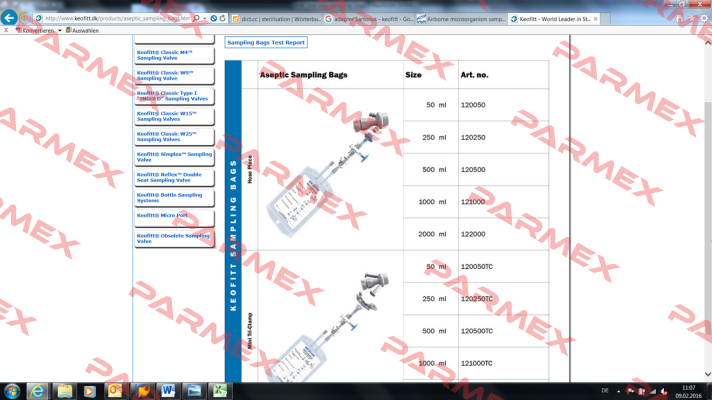Screen dimensions: 712x400
Task: Open Keofitt Obsolete Sampling Valve
Action: 174,238
